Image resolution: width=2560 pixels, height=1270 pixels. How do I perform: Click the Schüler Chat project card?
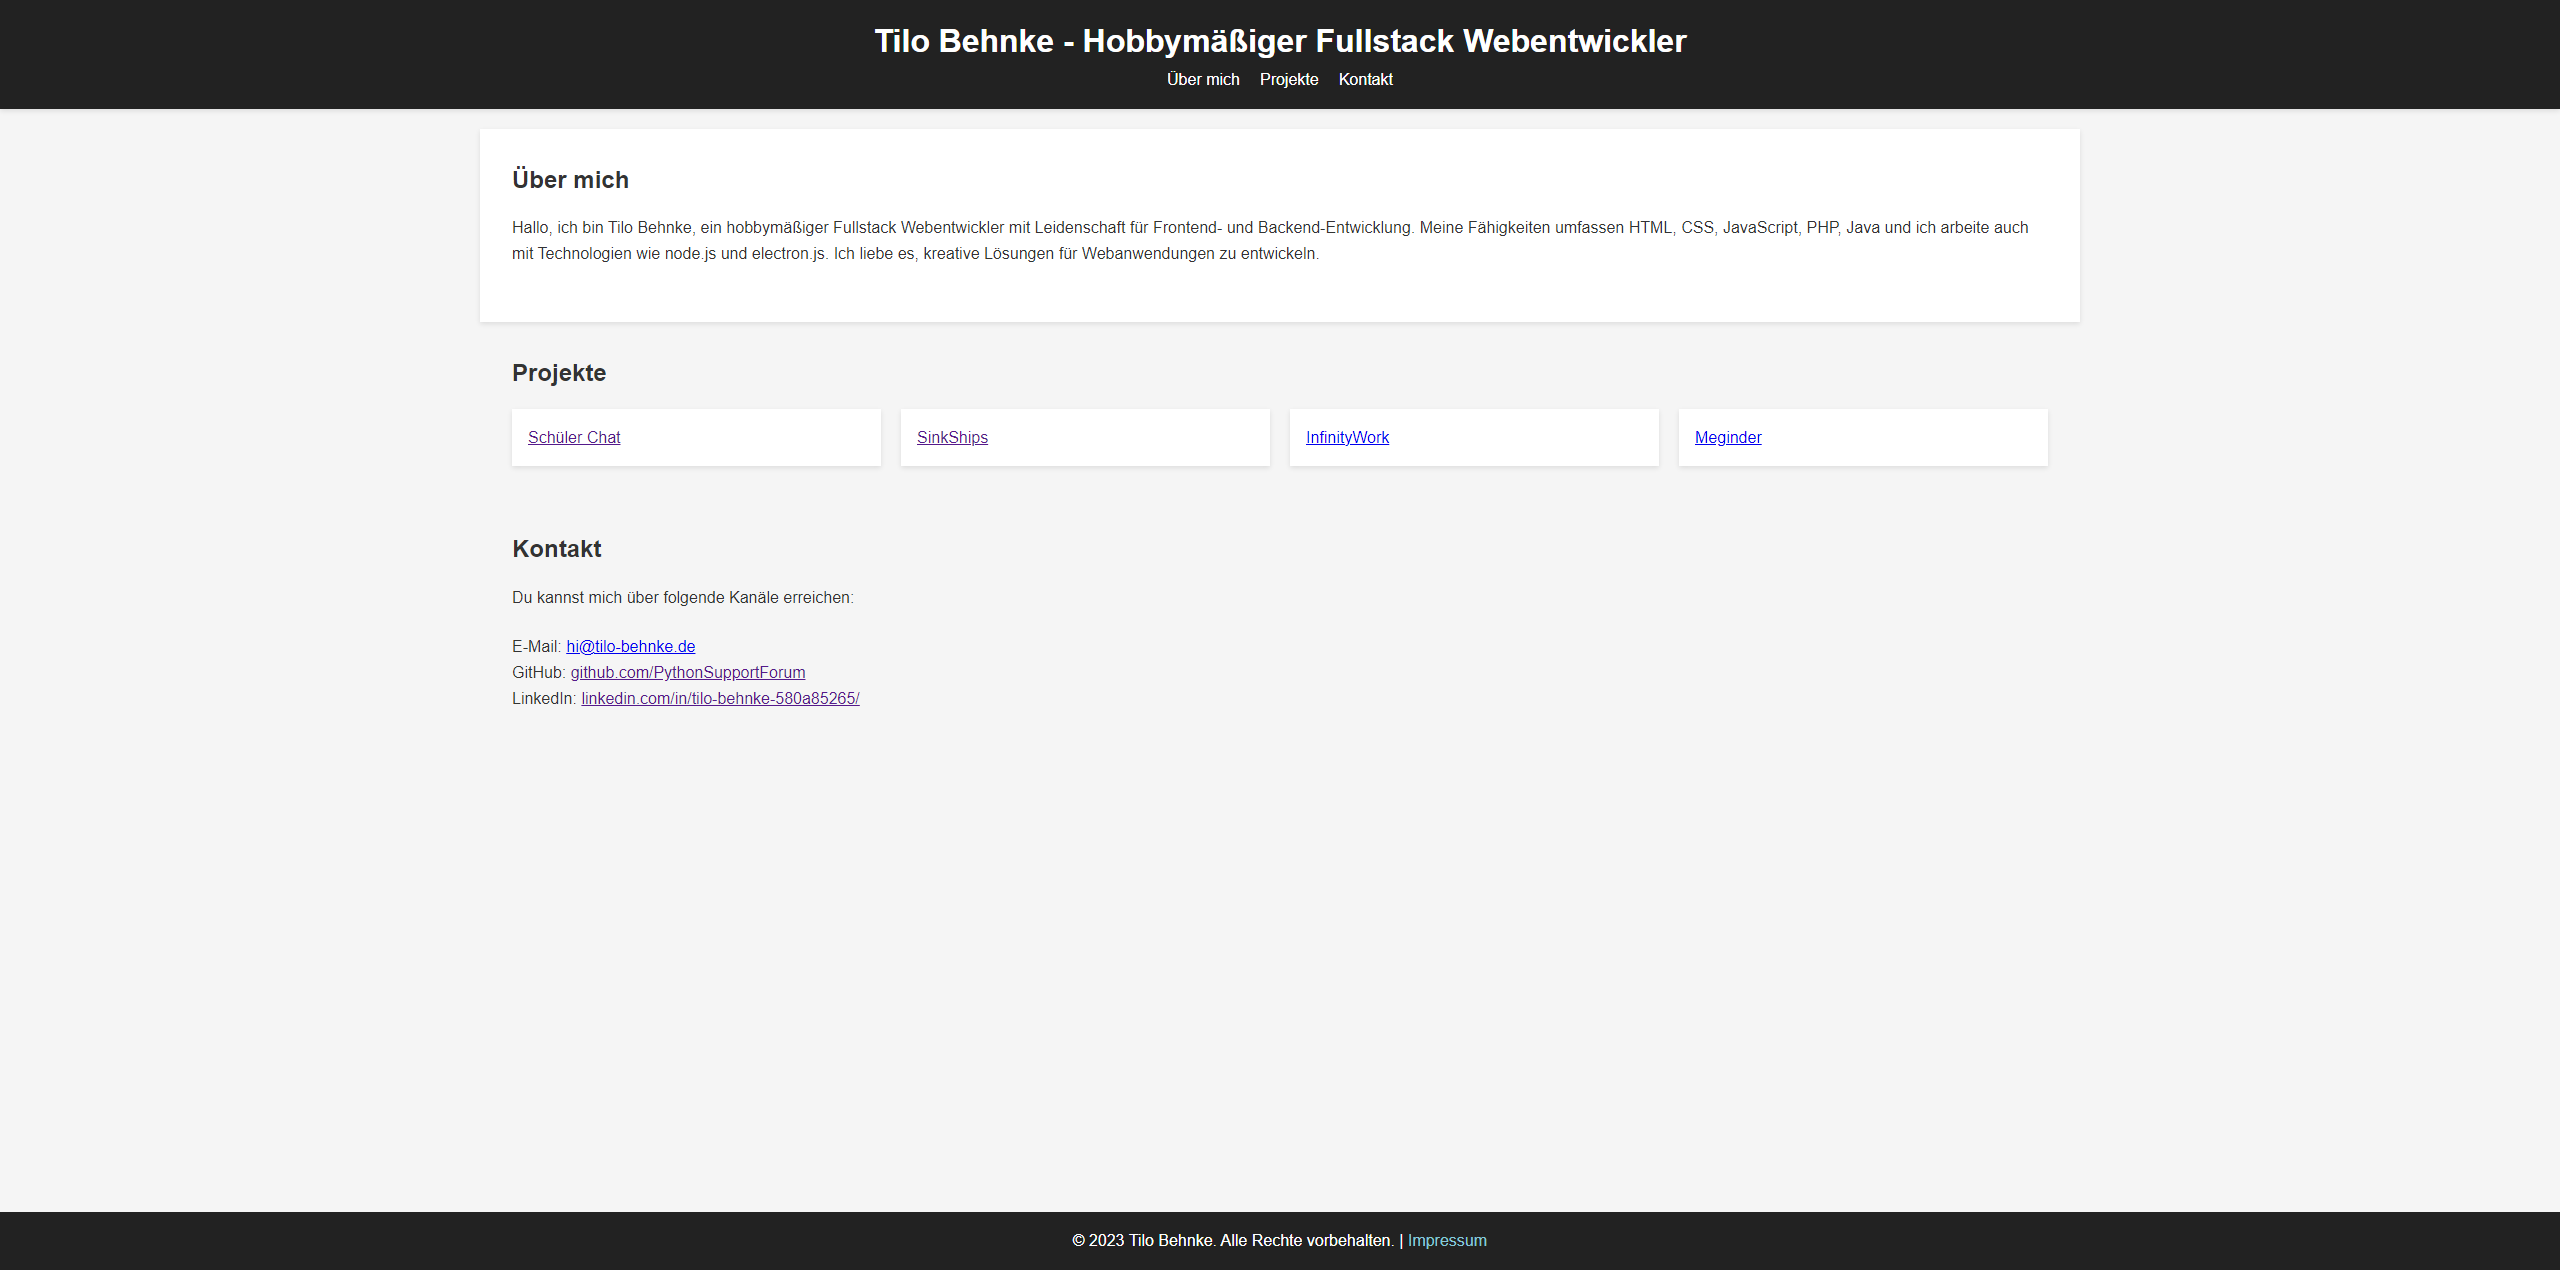[760, 437]
